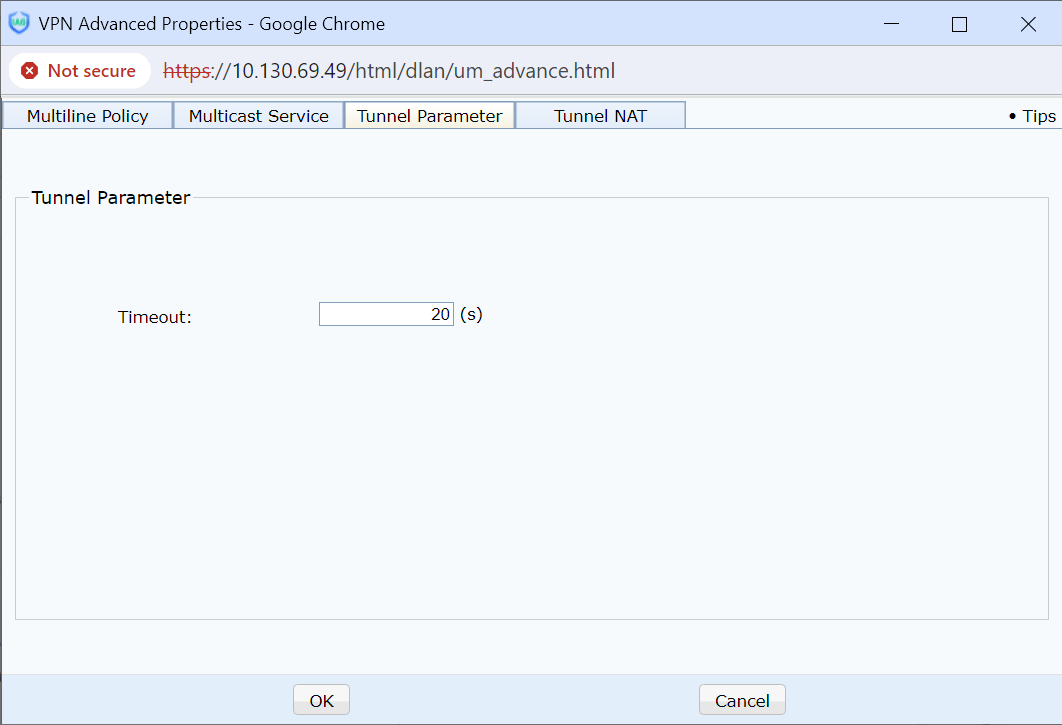Click the window title text
Viewport: 1062px width, 725px height.
coord(211,24)
